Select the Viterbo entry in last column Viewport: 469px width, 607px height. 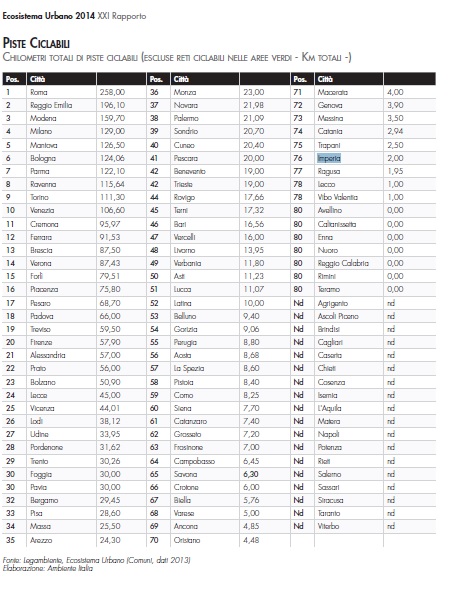click(328, 526)
